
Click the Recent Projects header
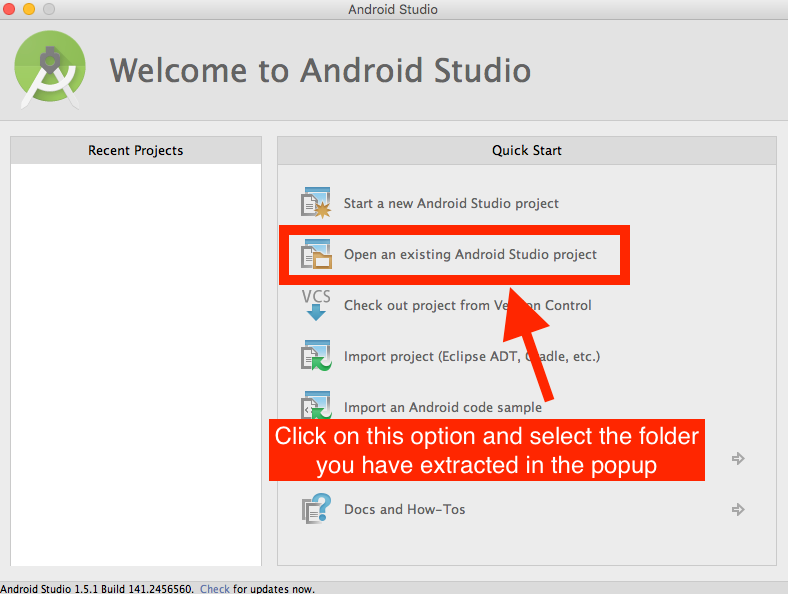(136, 150)
